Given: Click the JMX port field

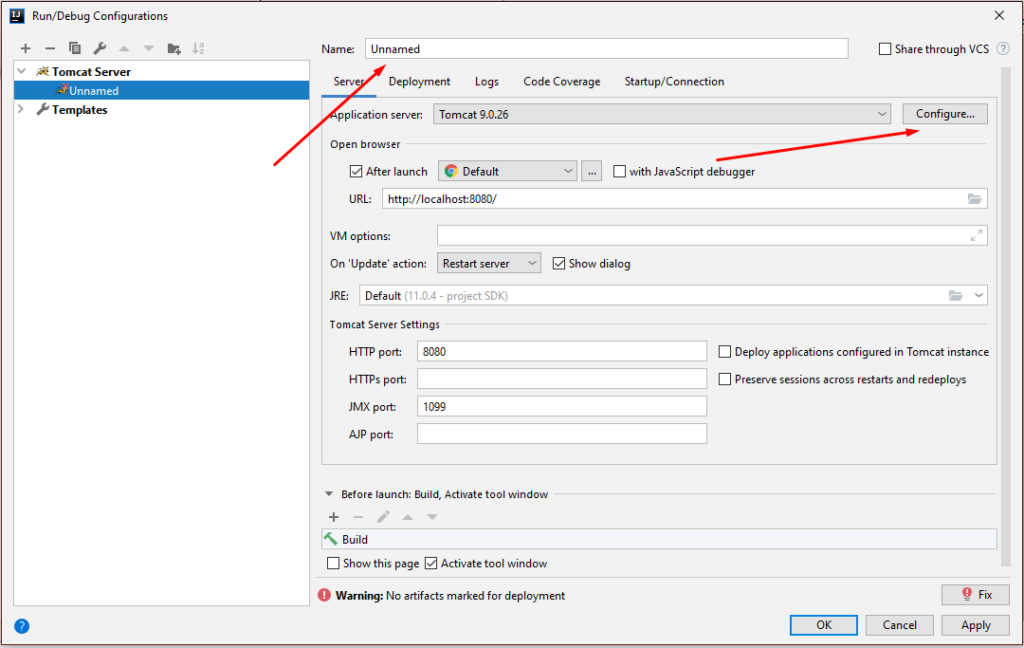Looking at the screenshot, I should pos(562,406).
